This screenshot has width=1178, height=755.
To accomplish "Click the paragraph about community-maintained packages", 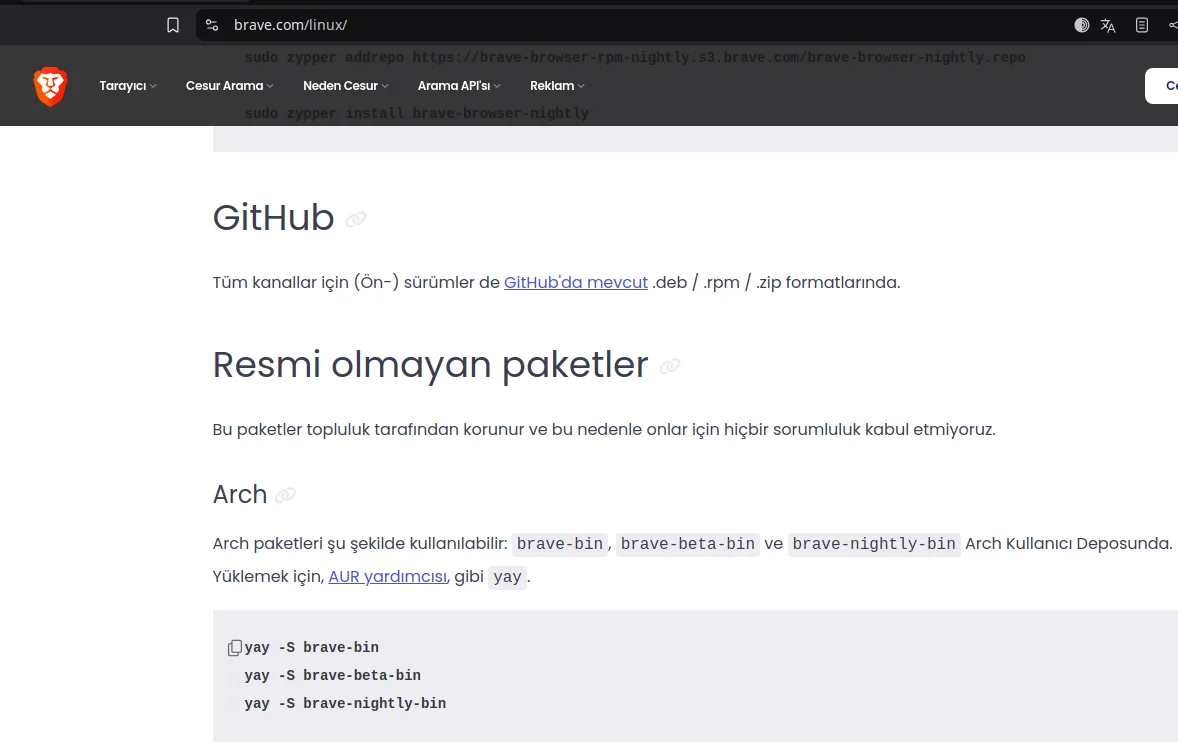I will (604, 430).
